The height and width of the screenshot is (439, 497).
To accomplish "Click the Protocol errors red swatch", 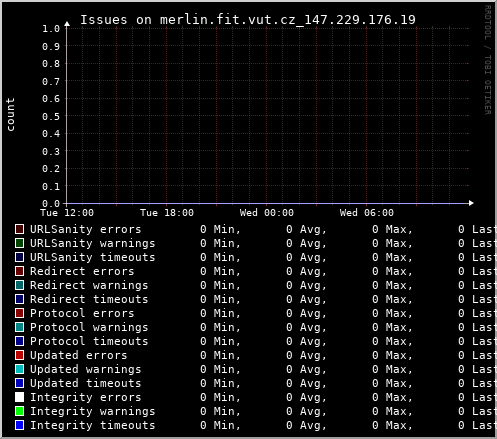I will [20, 313].
